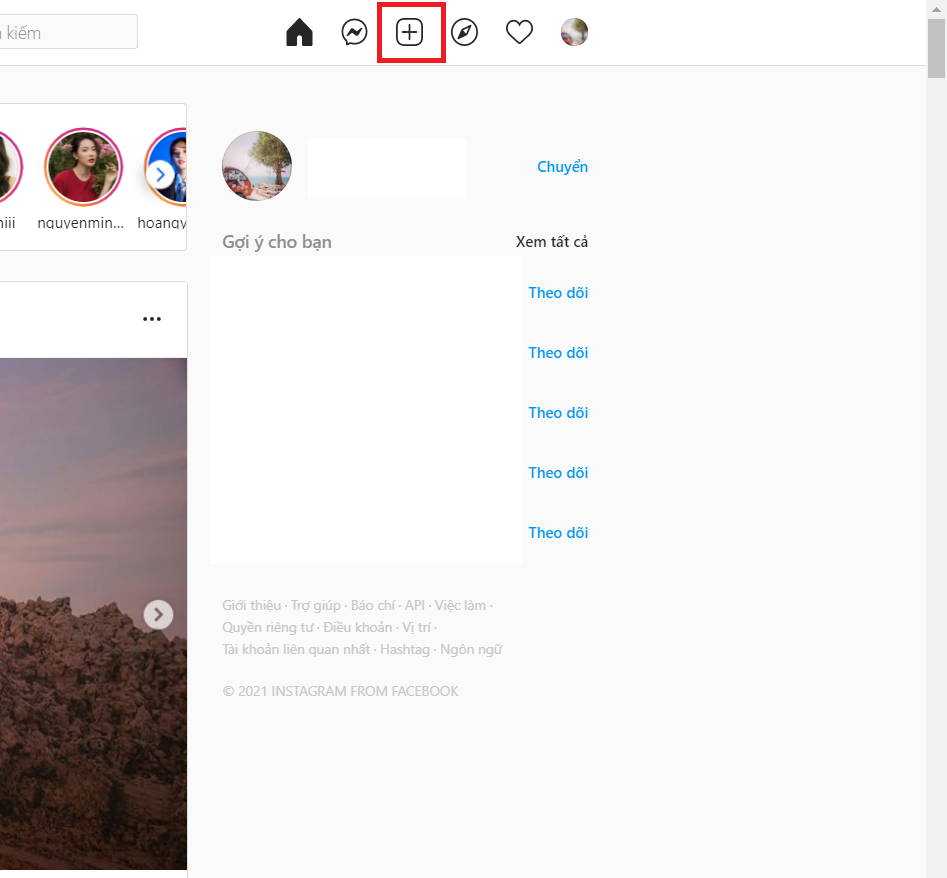
Task: Open the sunset landscape post image
Action: 93,614
